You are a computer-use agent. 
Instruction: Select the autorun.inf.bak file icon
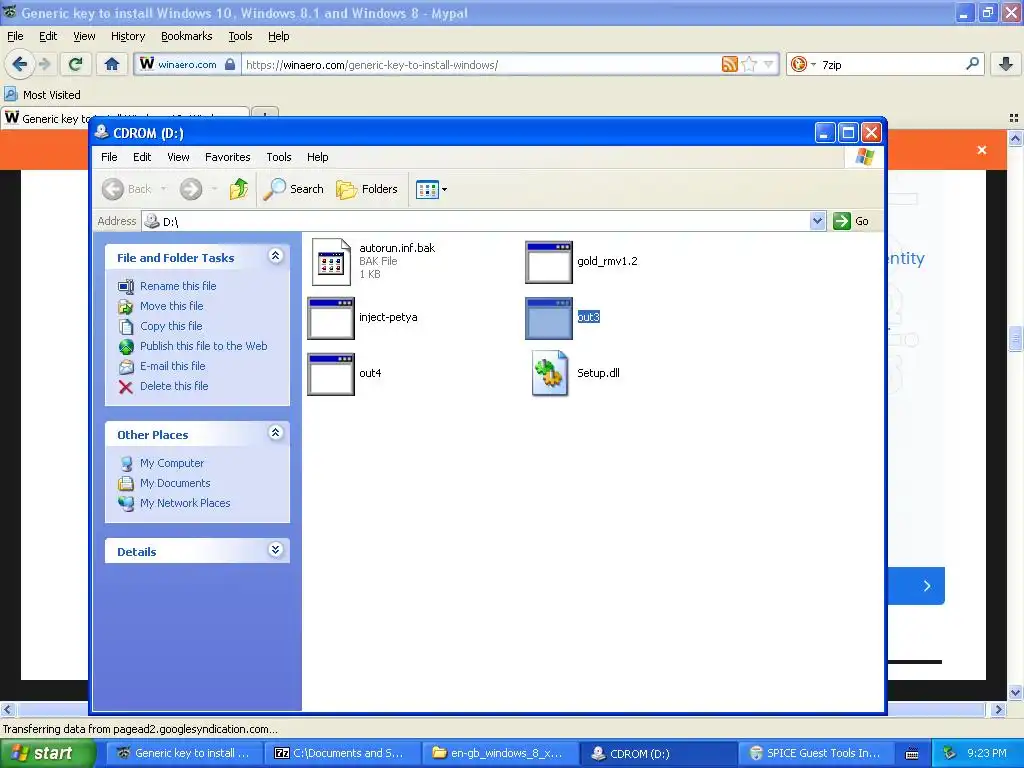pyautogui.click(x=331, y=262)
